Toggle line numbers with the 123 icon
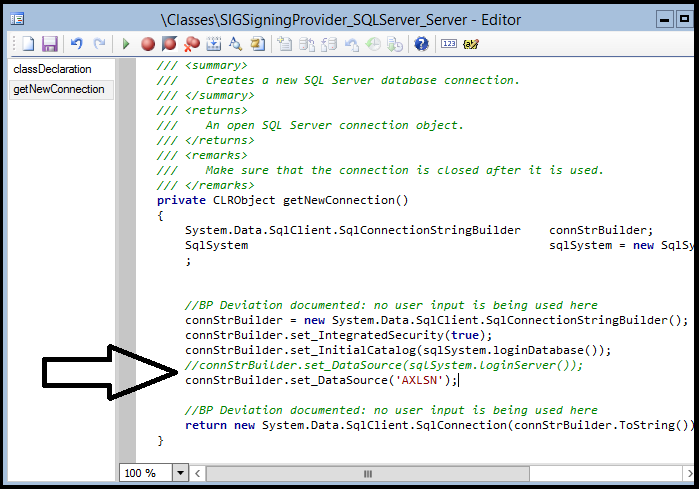The height and width of the screenshot is (489, 699). pyautogui.click(x=448, y=44)
